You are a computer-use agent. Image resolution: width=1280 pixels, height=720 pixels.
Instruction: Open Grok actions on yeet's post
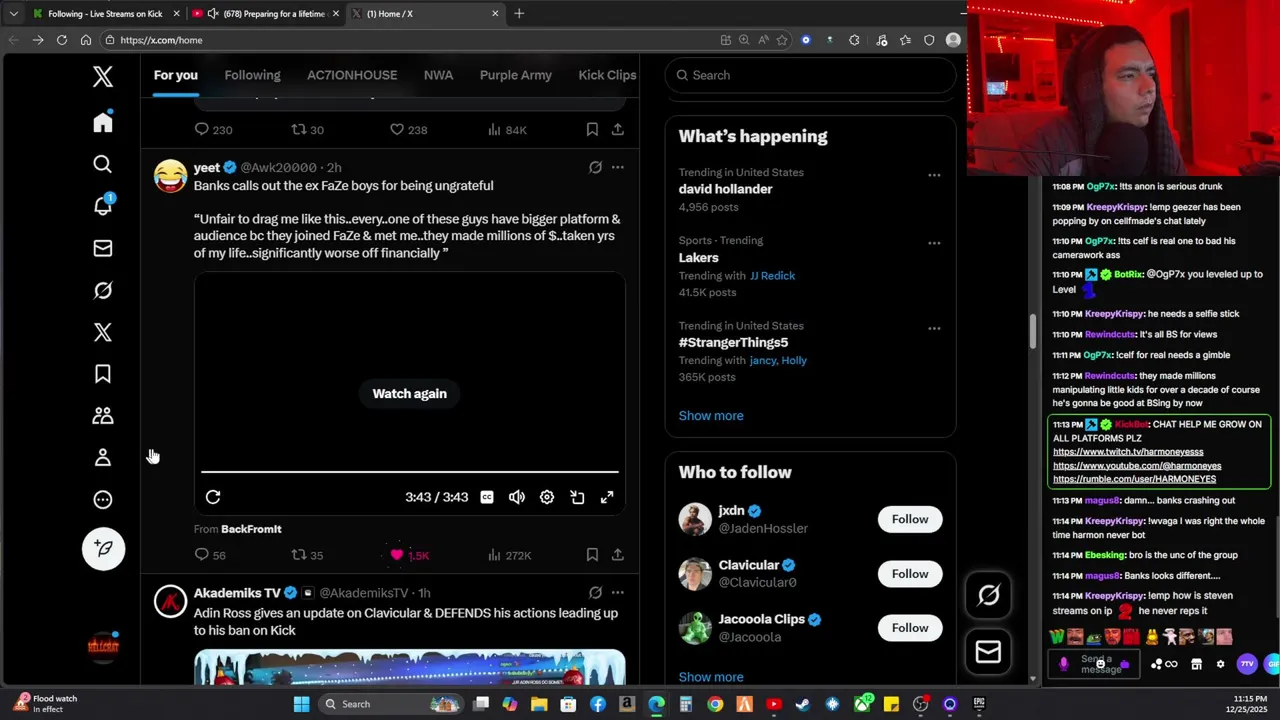click(595, 168)
